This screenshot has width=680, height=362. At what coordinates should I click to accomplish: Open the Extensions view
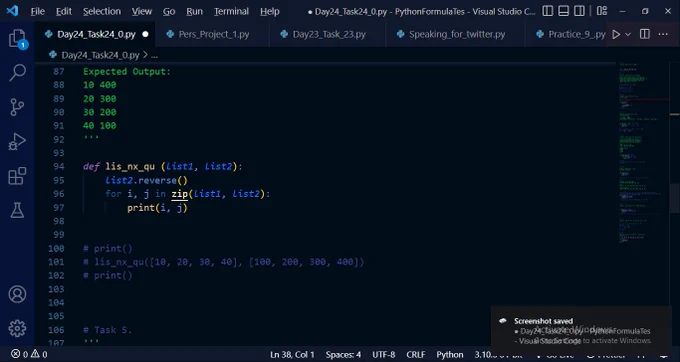(17, 176)
